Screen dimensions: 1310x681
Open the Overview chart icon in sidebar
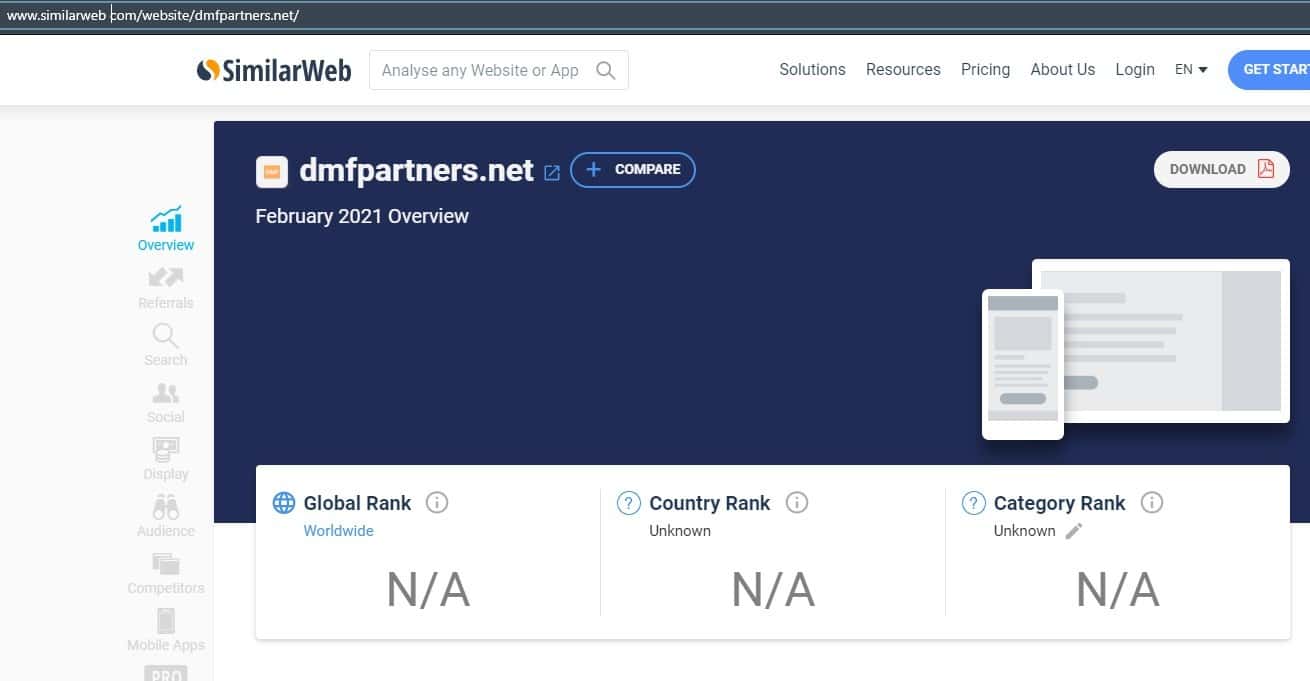point(166,219)
